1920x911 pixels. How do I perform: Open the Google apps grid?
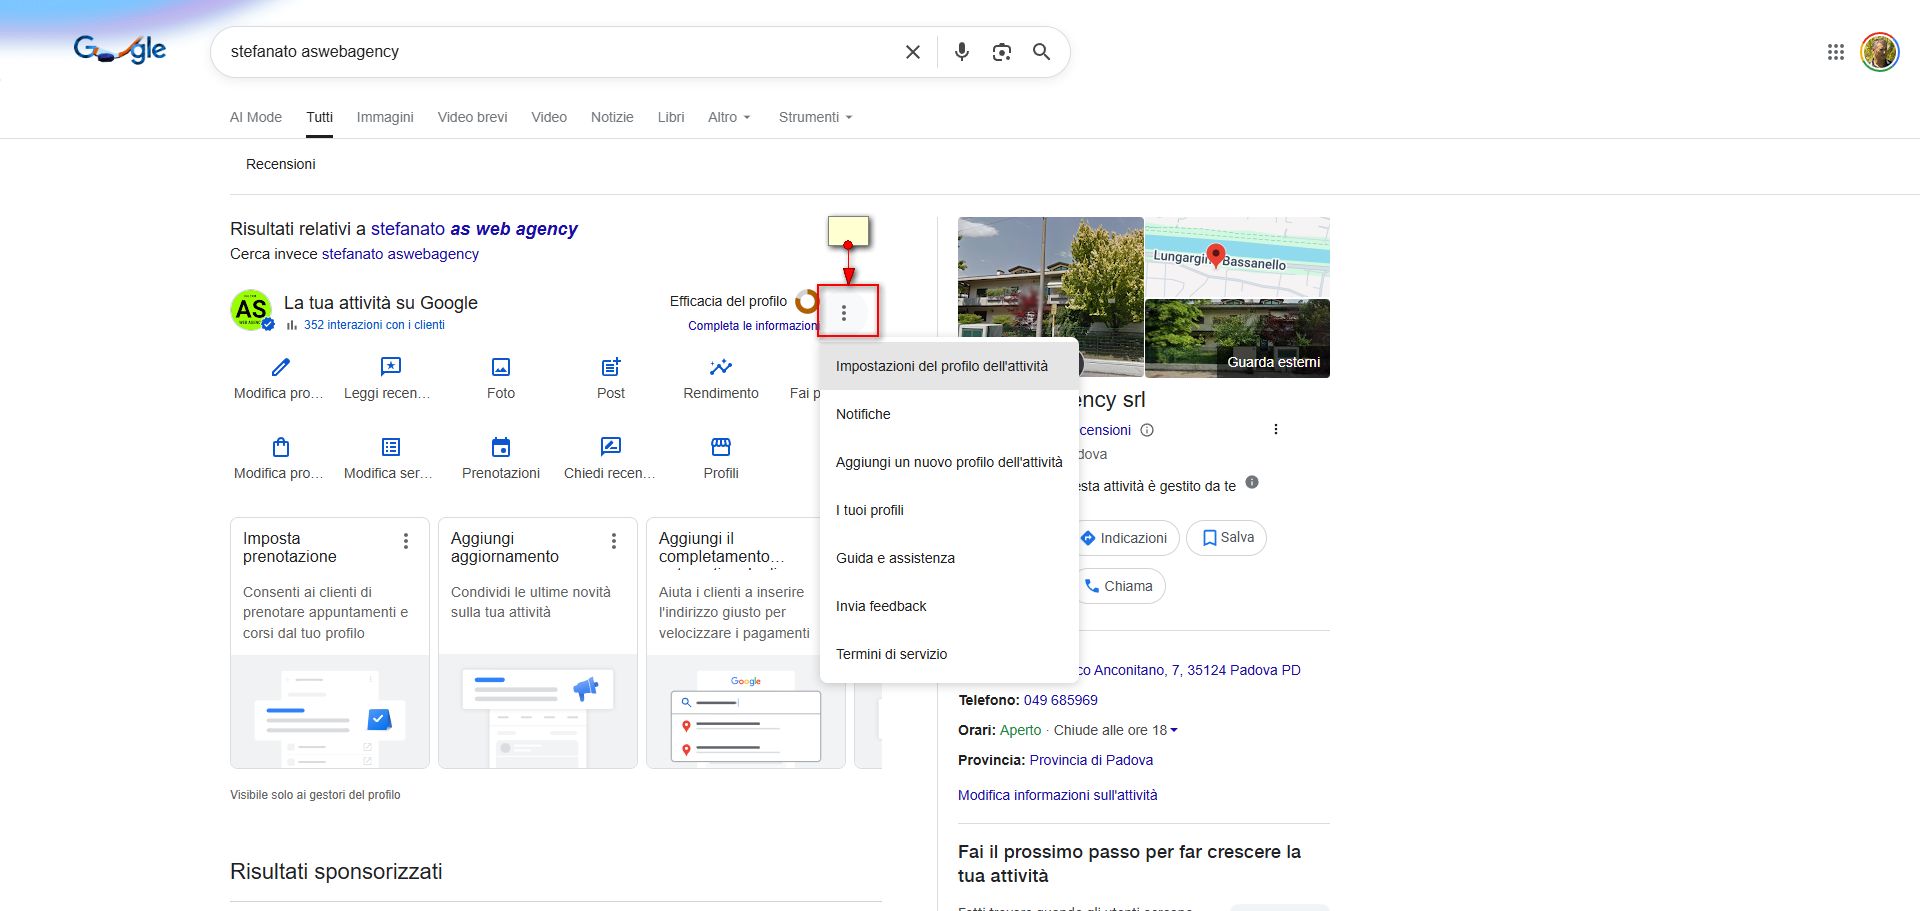tap(1835, 52)
